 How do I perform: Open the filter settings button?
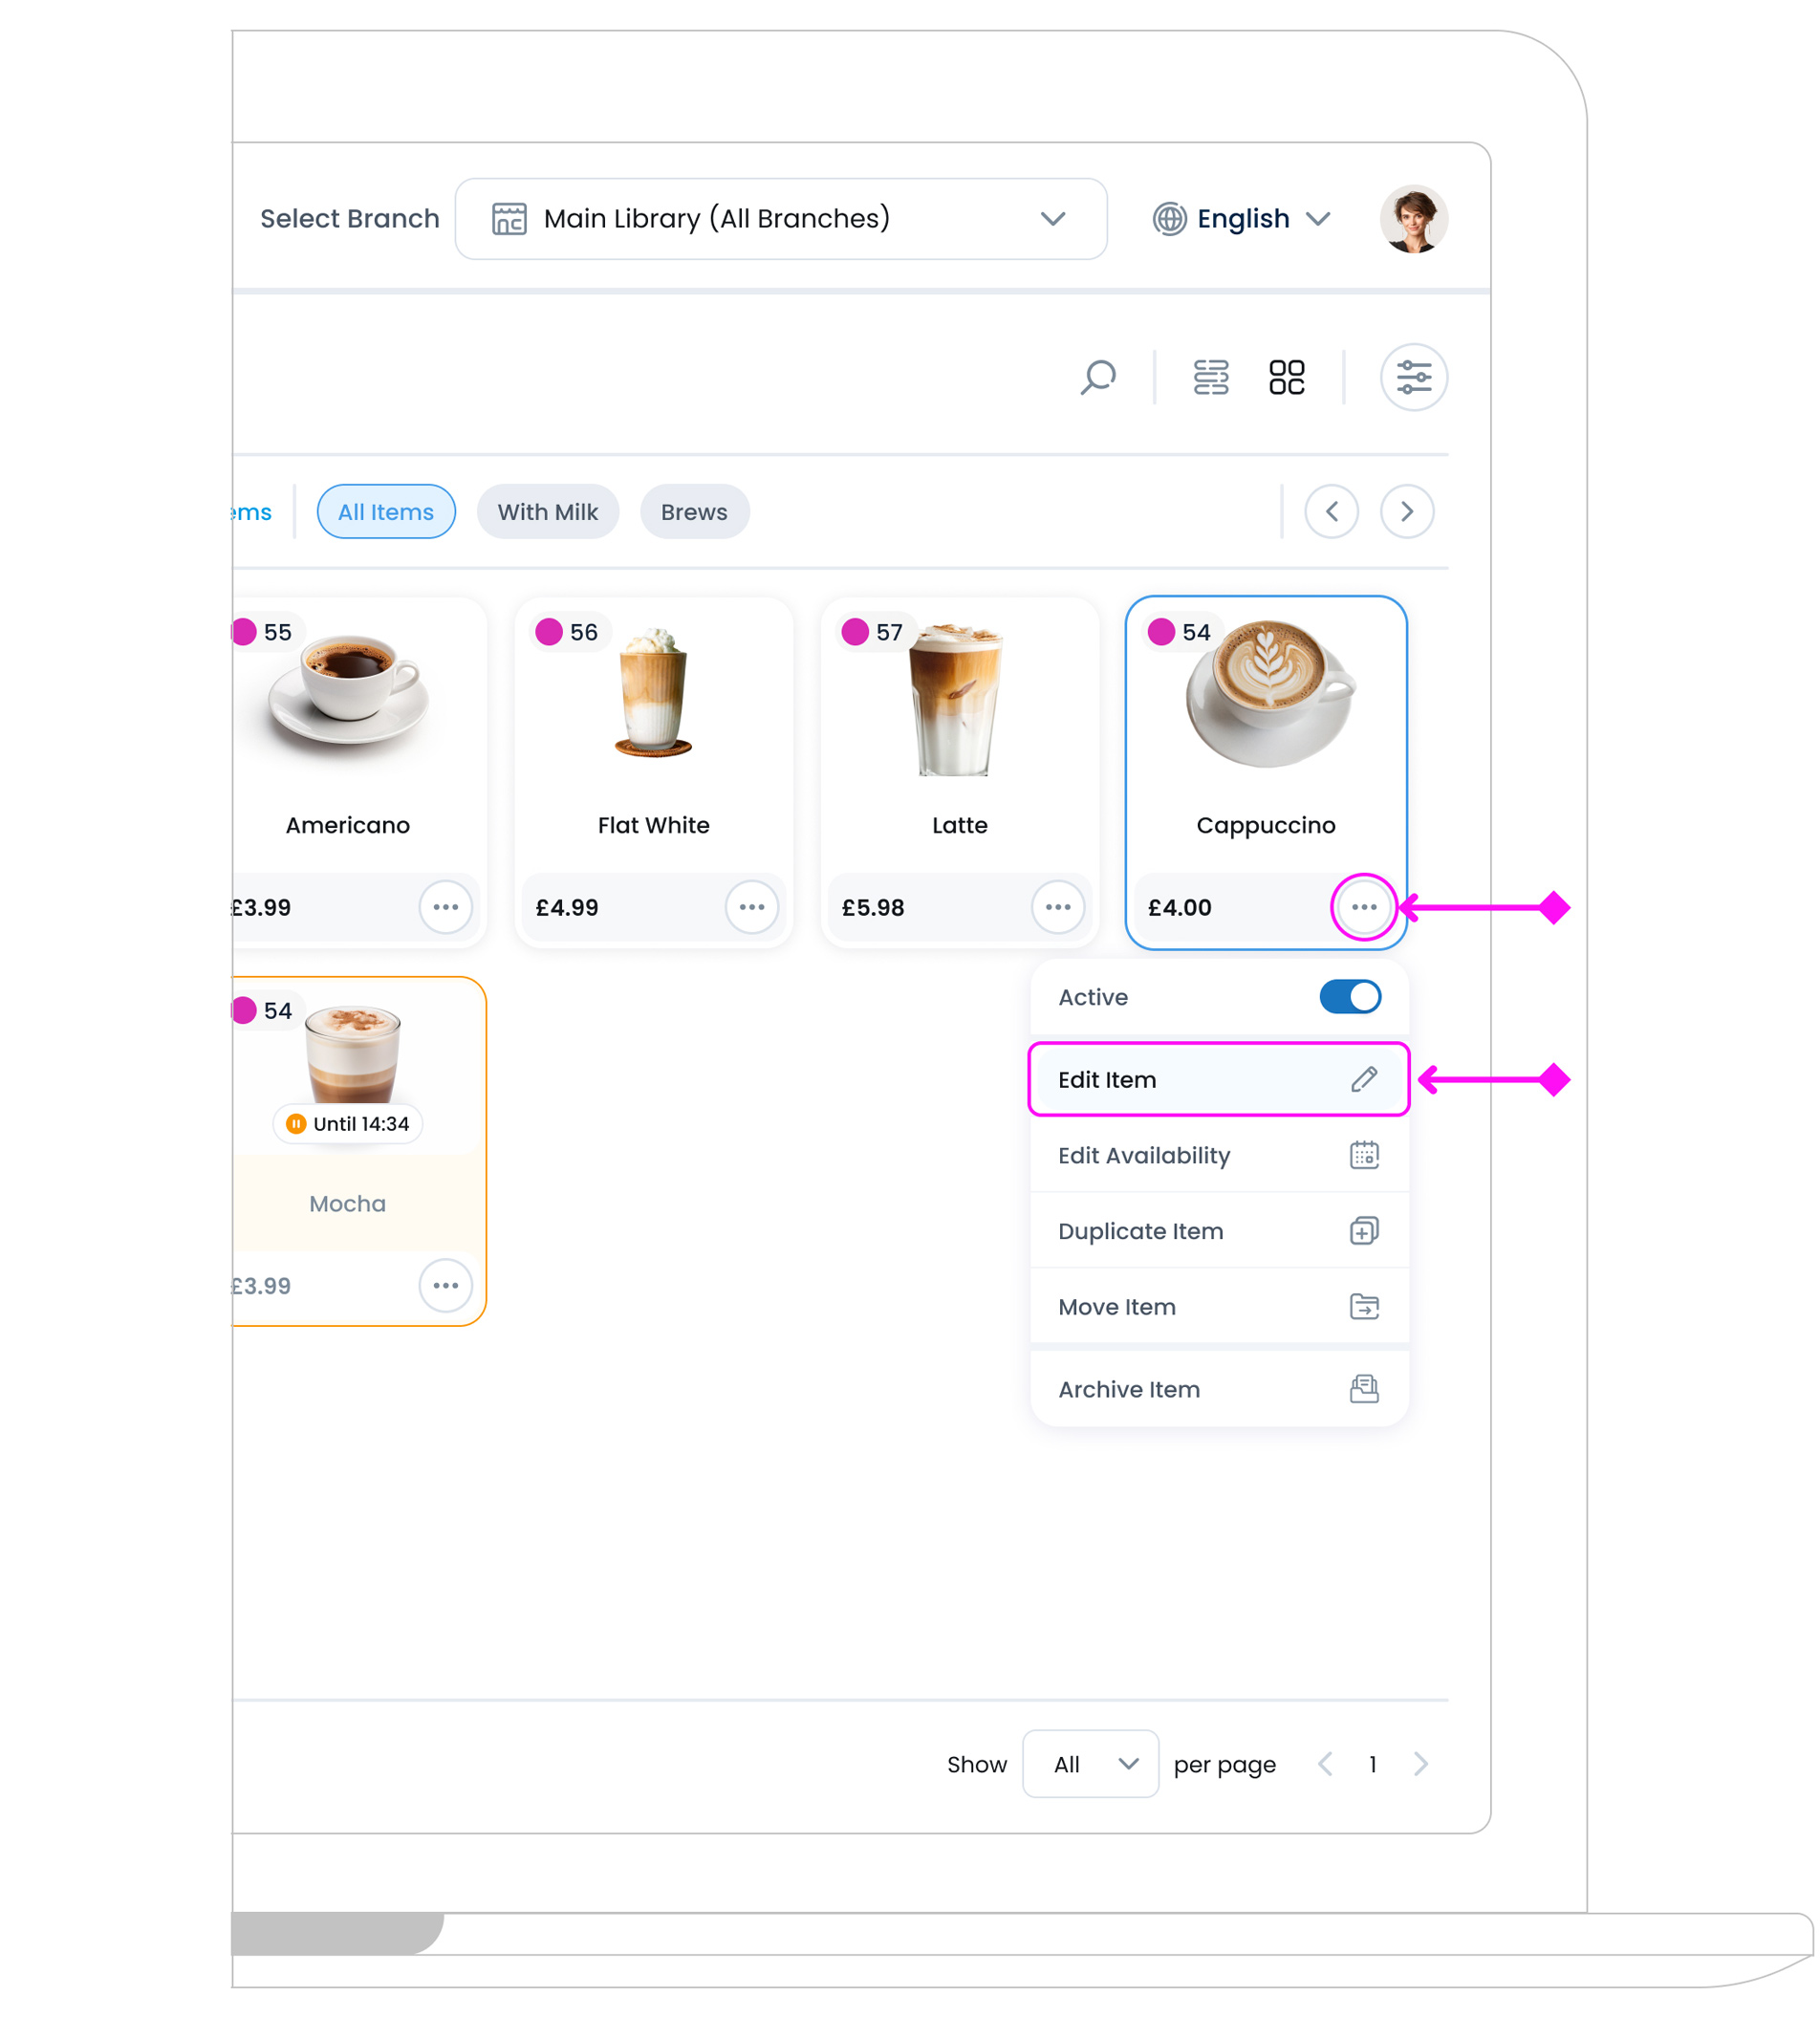(1413, 377)
